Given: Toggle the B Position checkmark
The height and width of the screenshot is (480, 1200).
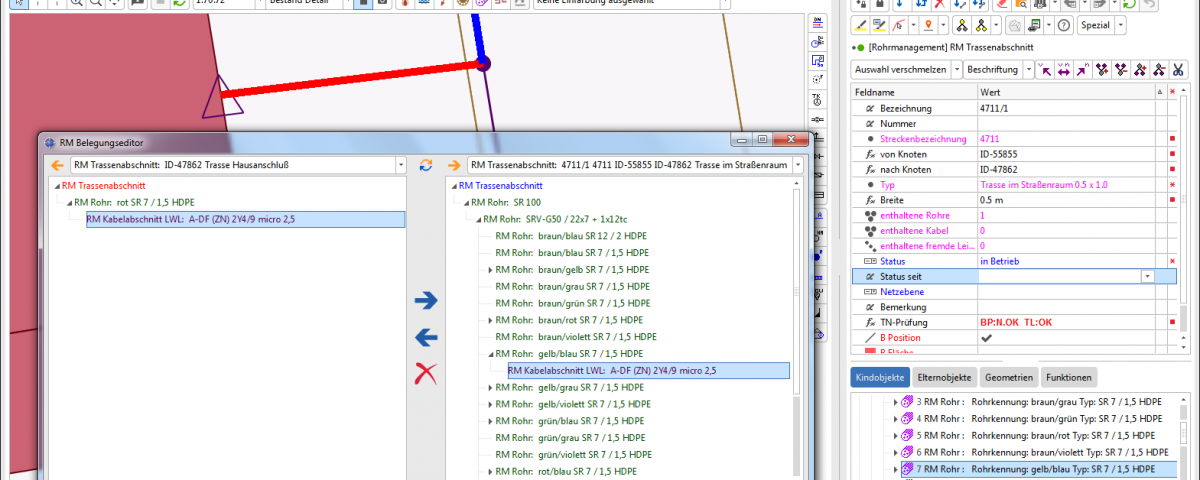Looking at the screenshot, I should point(985,338).
